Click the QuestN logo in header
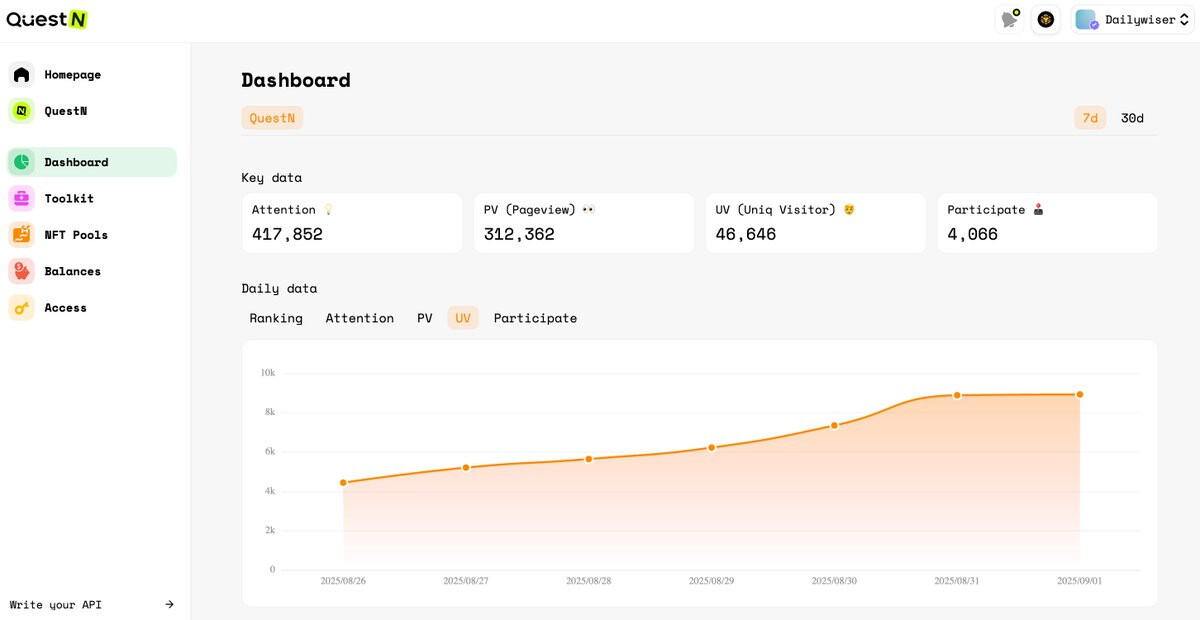This screenshot has height=620, width=1200. coord(47,19)
